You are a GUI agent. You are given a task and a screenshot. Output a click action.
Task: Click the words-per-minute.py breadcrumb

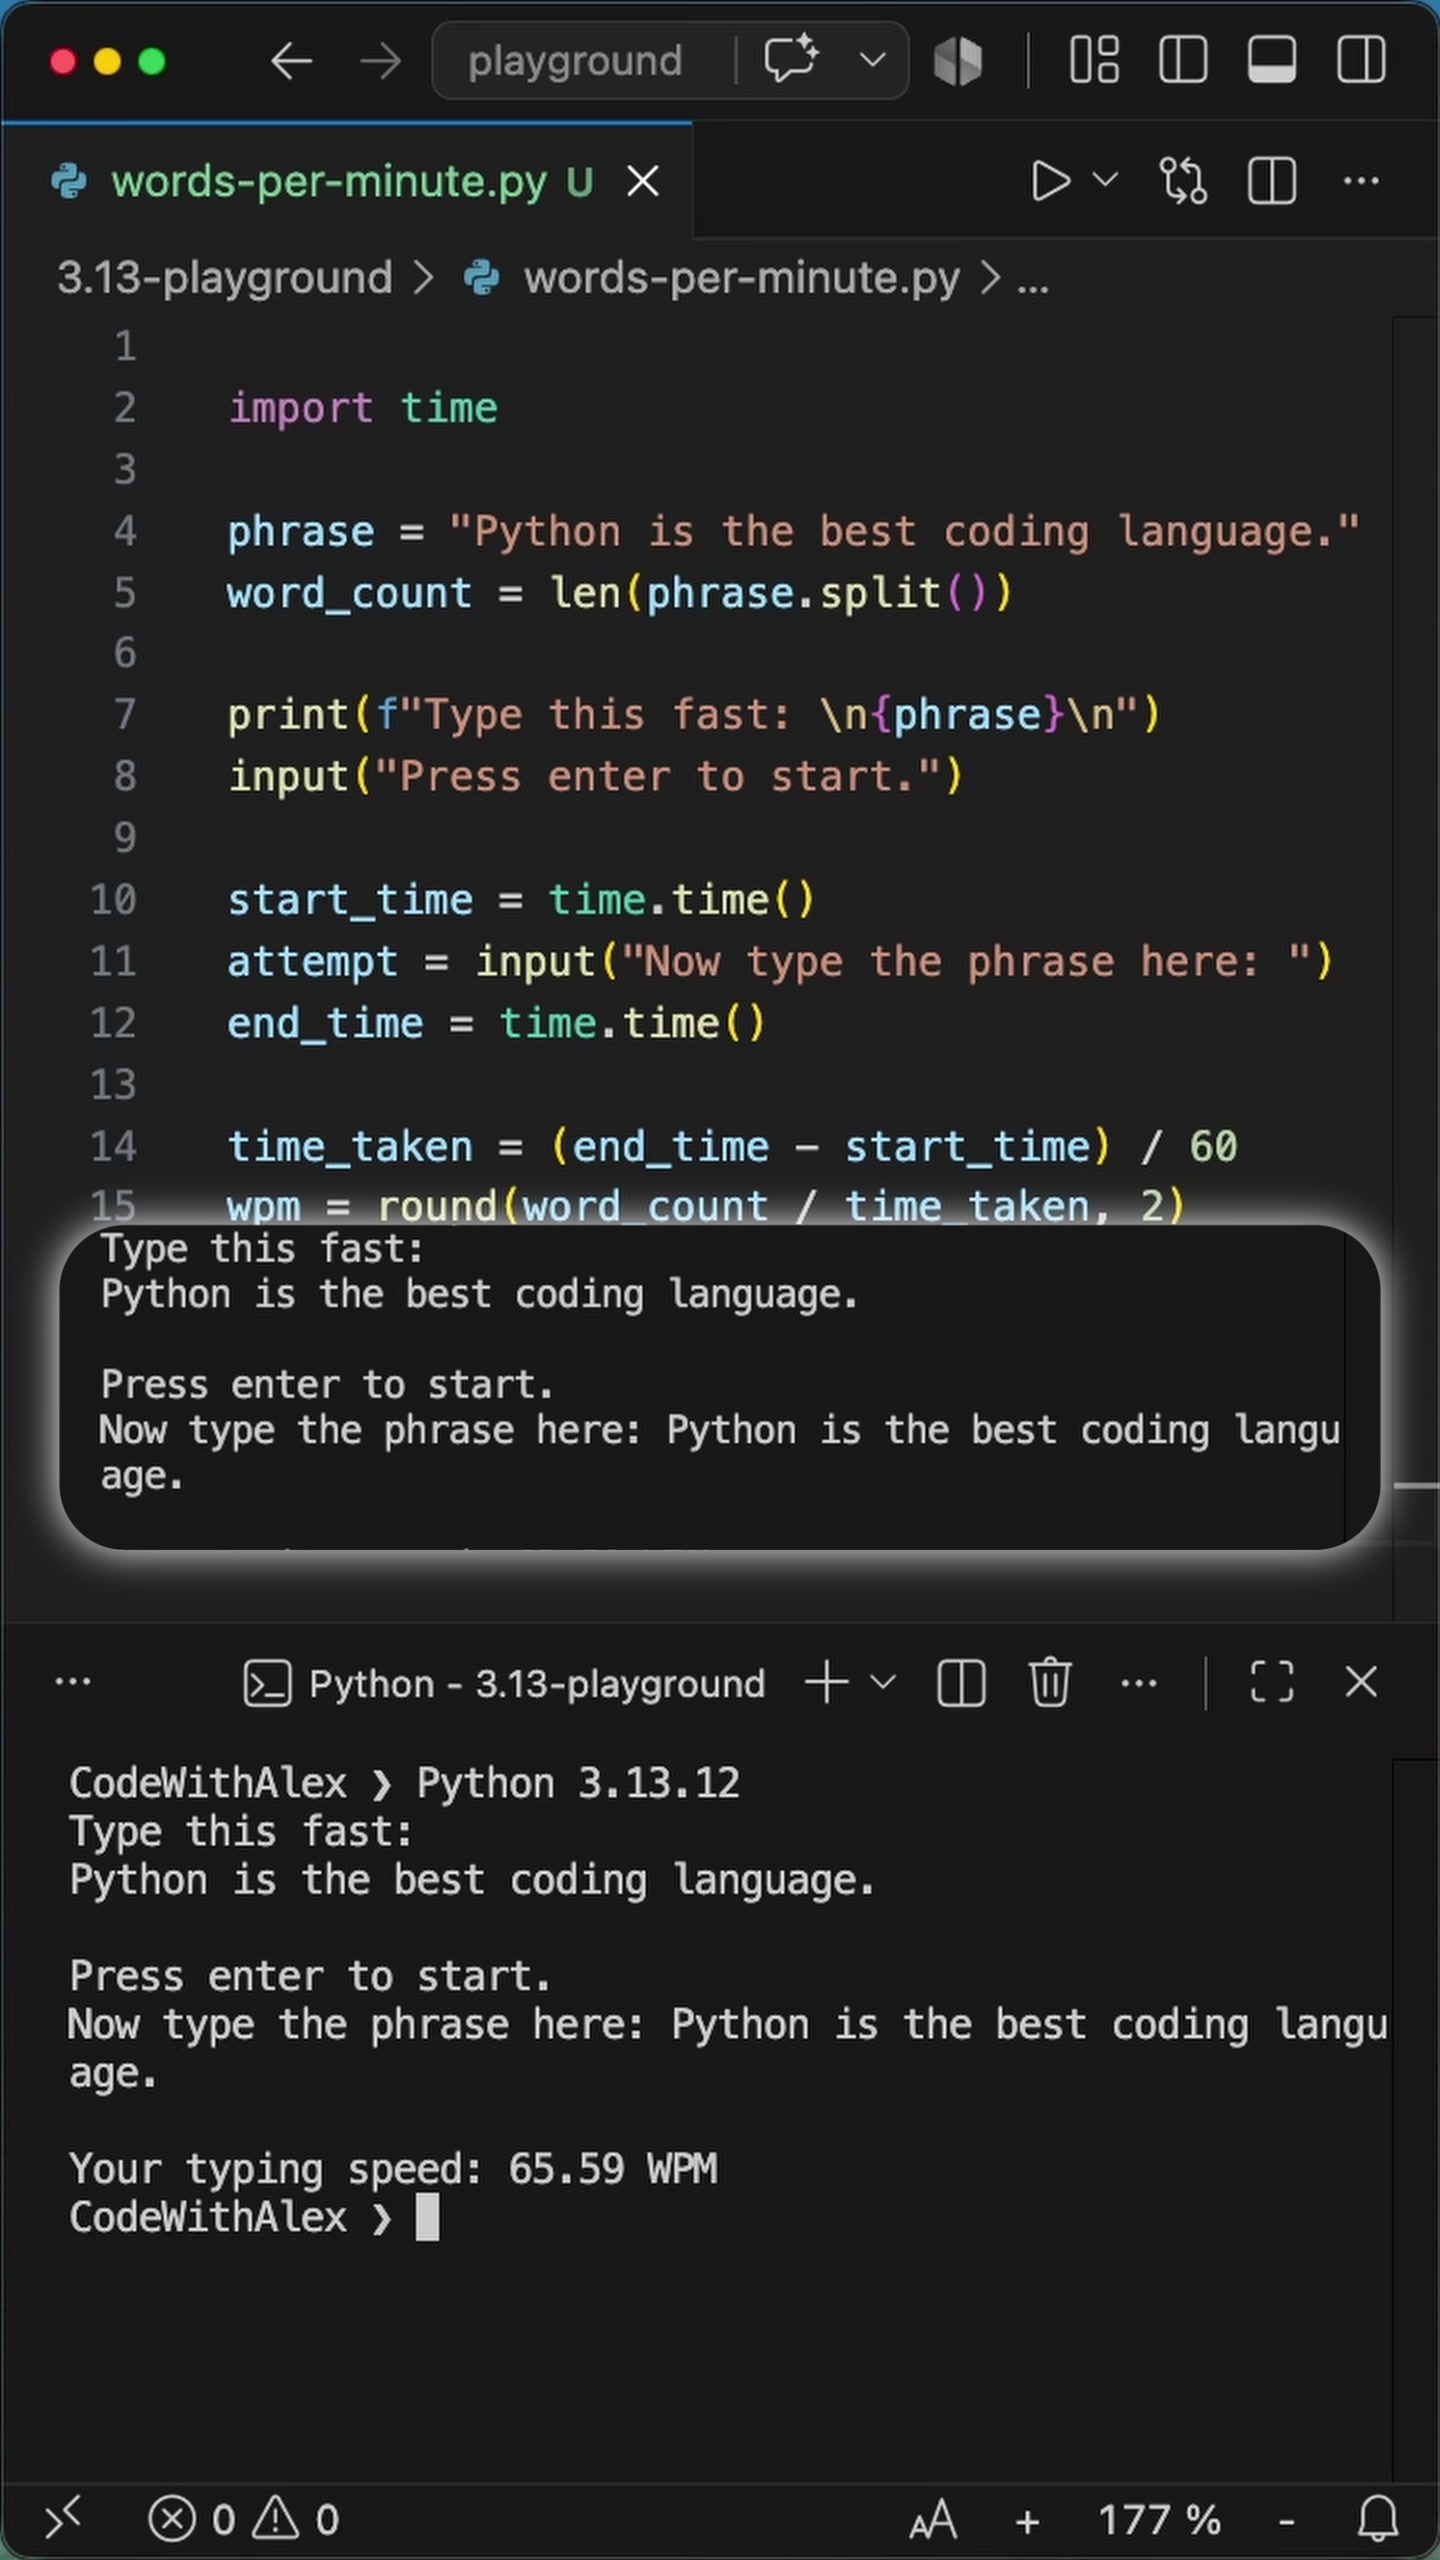pyautogui.click(x=741, y=278)
